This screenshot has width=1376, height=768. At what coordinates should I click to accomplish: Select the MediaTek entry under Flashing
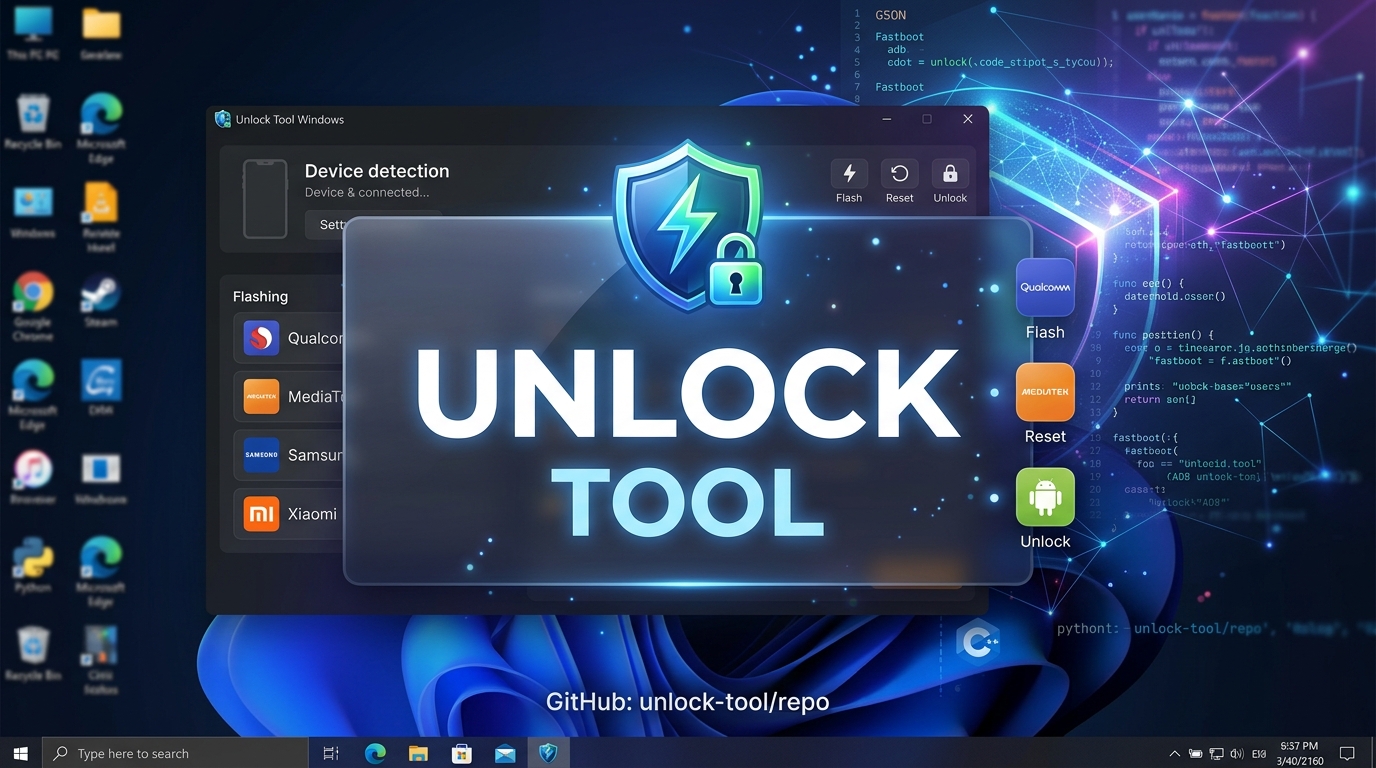(288, 397)
